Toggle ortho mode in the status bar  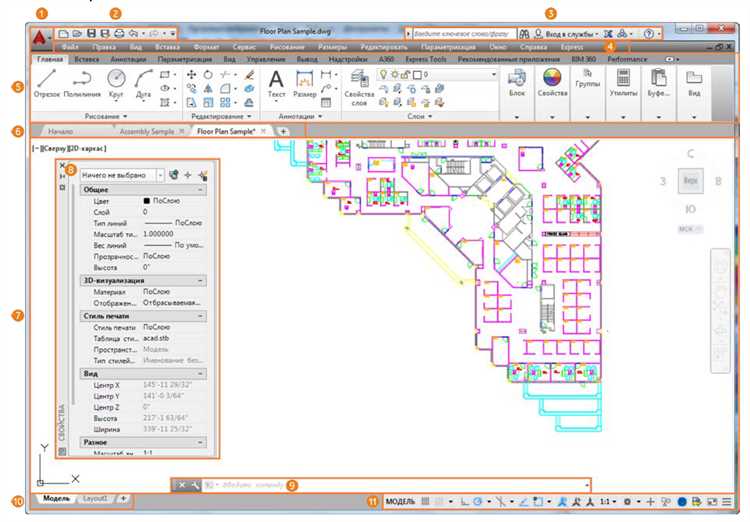point(464,501)
